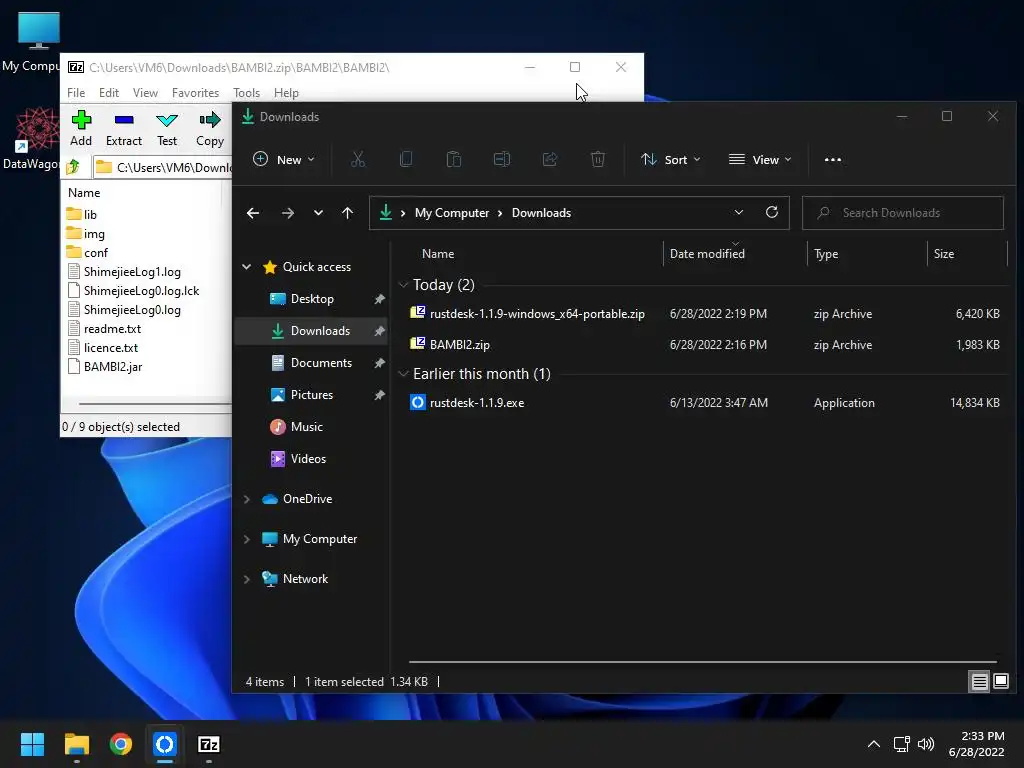
Task: Switch to details view layout icon
Action: [x=980, y=682]
